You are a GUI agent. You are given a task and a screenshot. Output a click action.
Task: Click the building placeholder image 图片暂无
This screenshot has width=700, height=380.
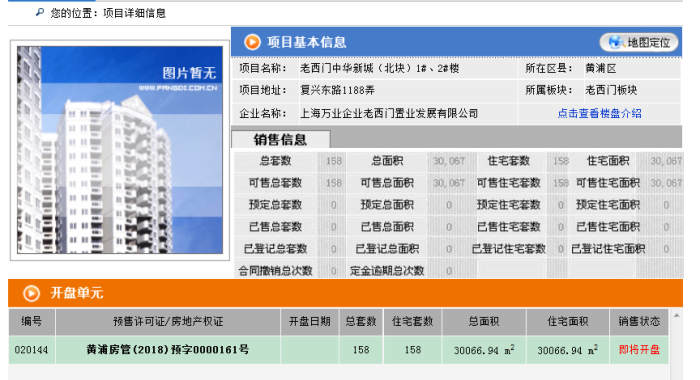point(120,150)
